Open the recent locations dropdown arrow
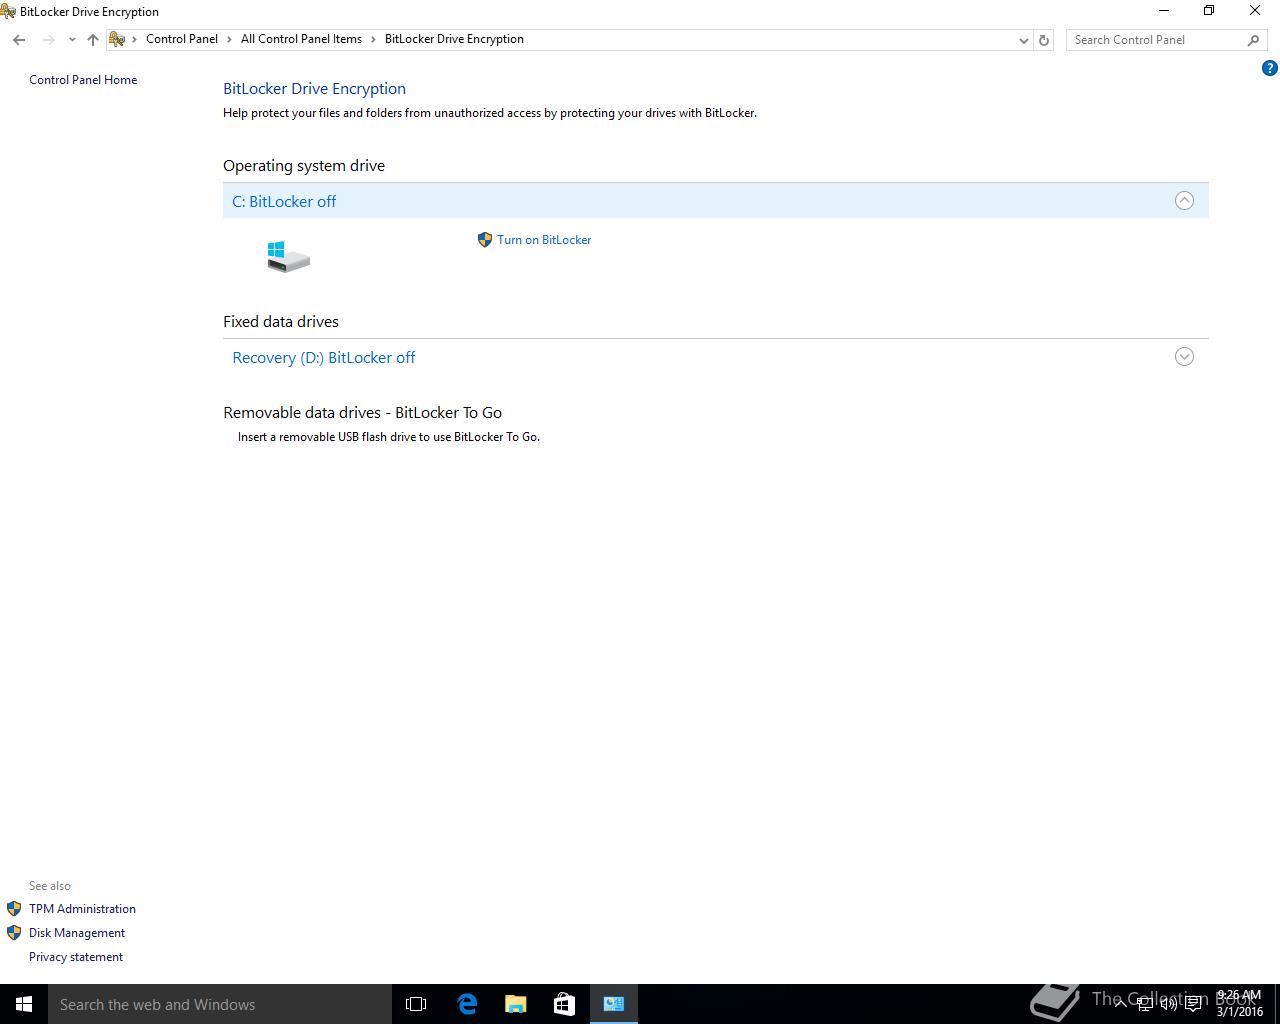The width and height of the screenshot is (1280, 1024). coord(72,40)
